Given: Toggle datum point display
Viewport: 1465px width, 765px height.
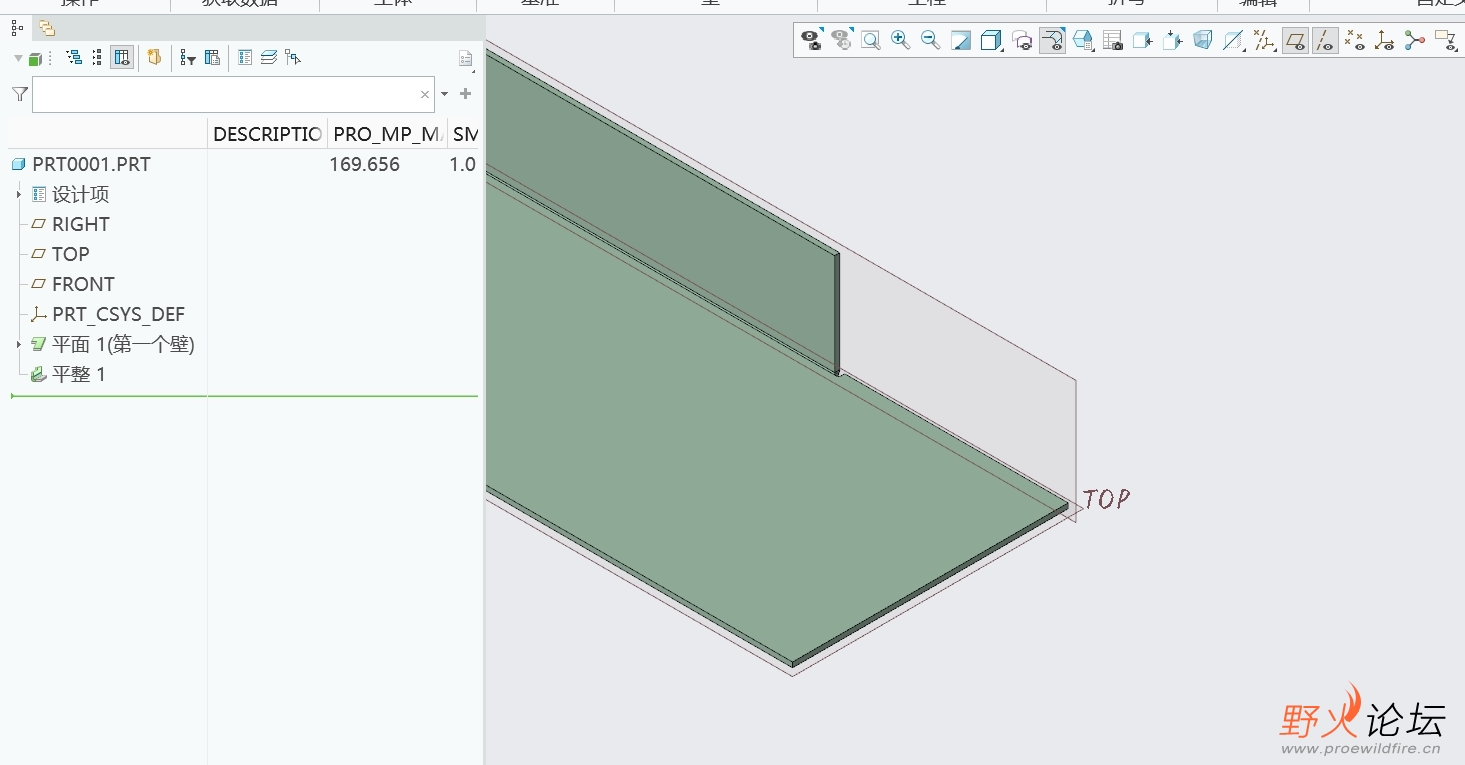Looking at the screenshot, I should point(1355,40).
